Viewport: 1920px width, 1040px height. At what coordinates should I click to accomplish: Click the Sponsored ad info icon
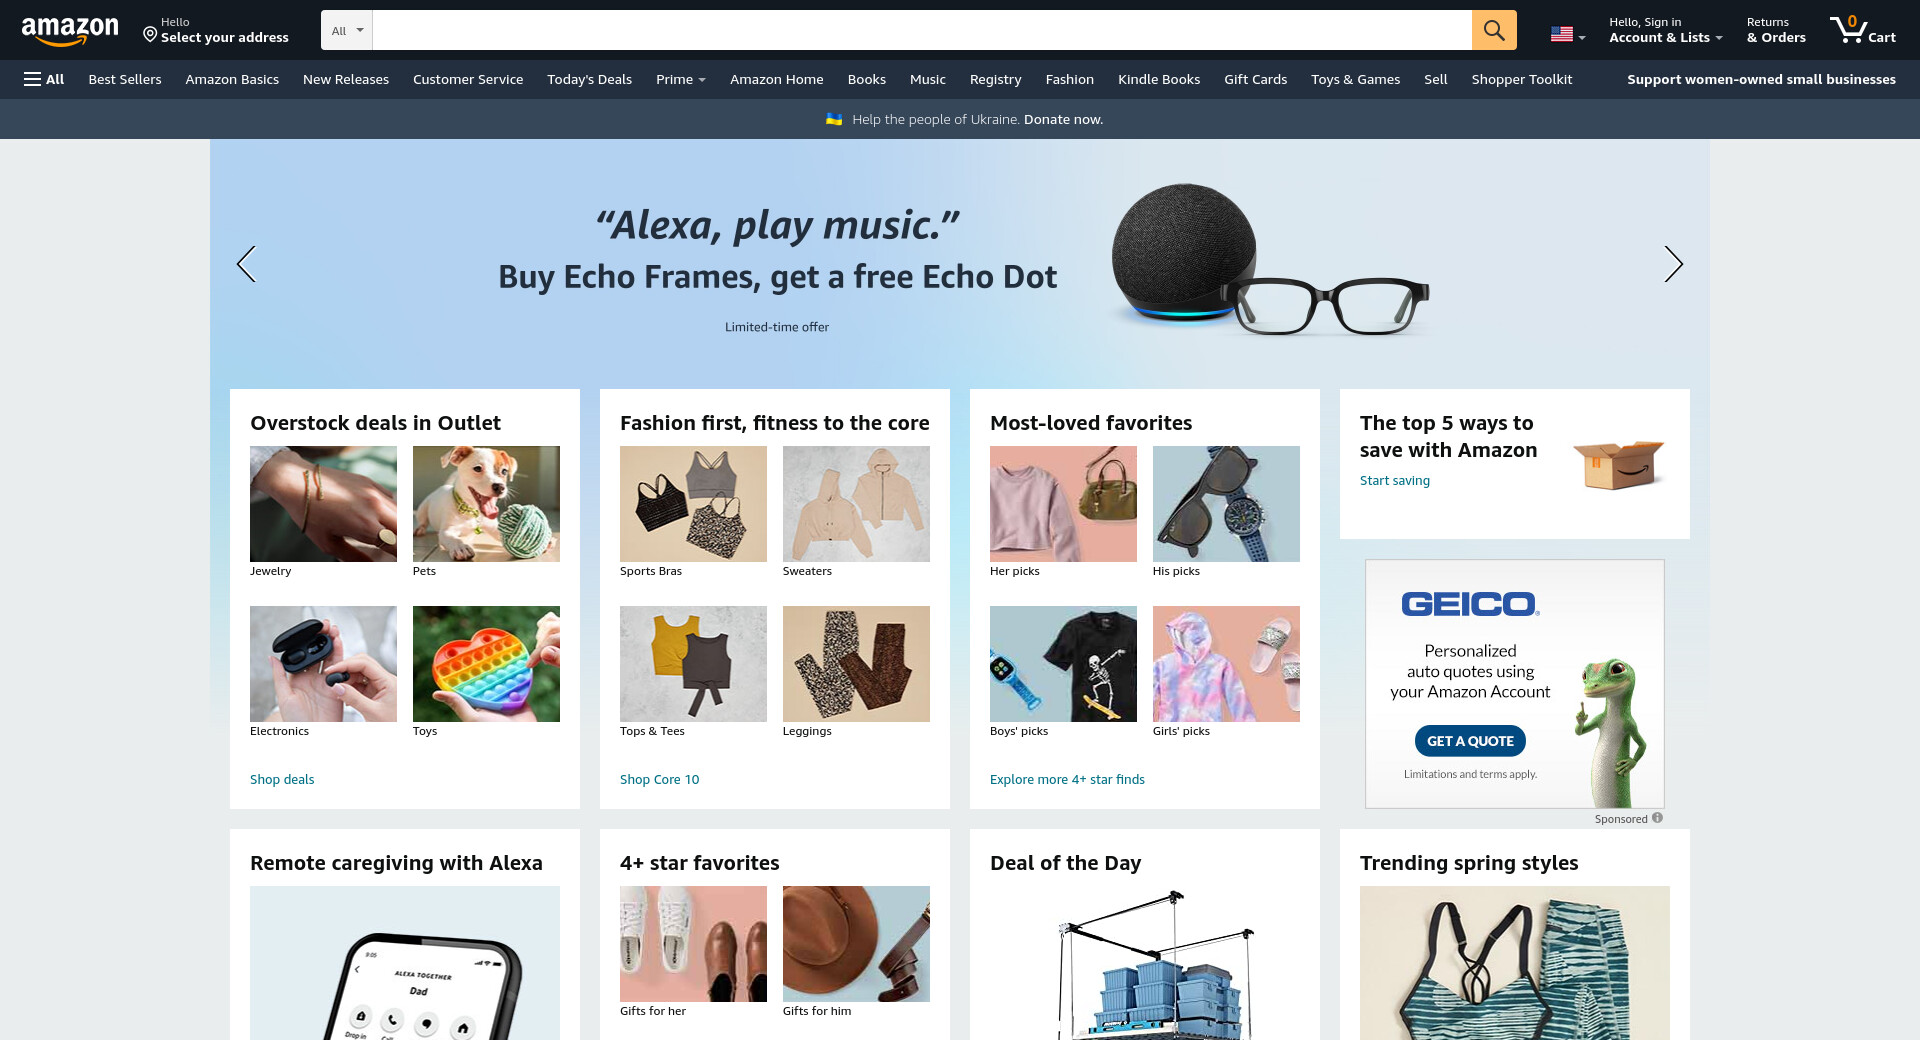(x=1657, y=818)
